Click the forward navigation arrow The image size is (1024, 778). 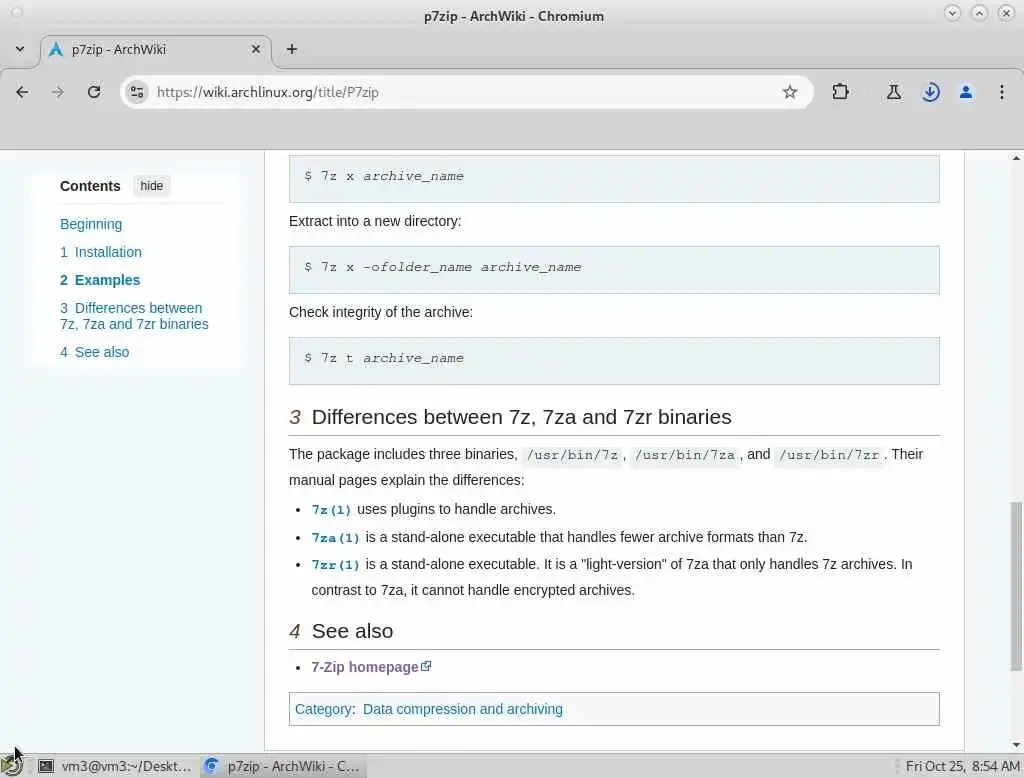pyautogui.click(x=58, y=92)
